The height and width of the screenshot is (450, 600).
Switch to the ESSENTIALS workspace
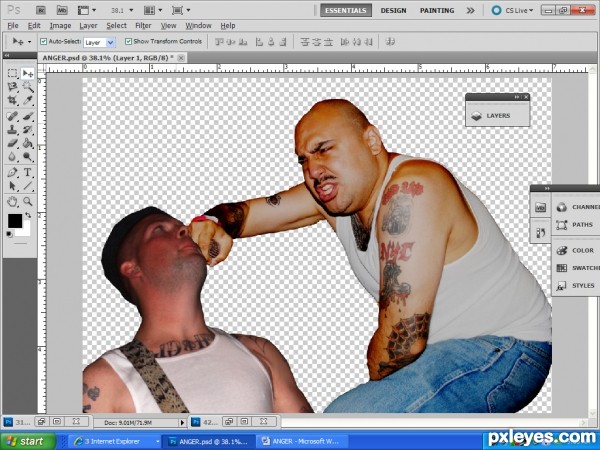click(x=346, y=11)
